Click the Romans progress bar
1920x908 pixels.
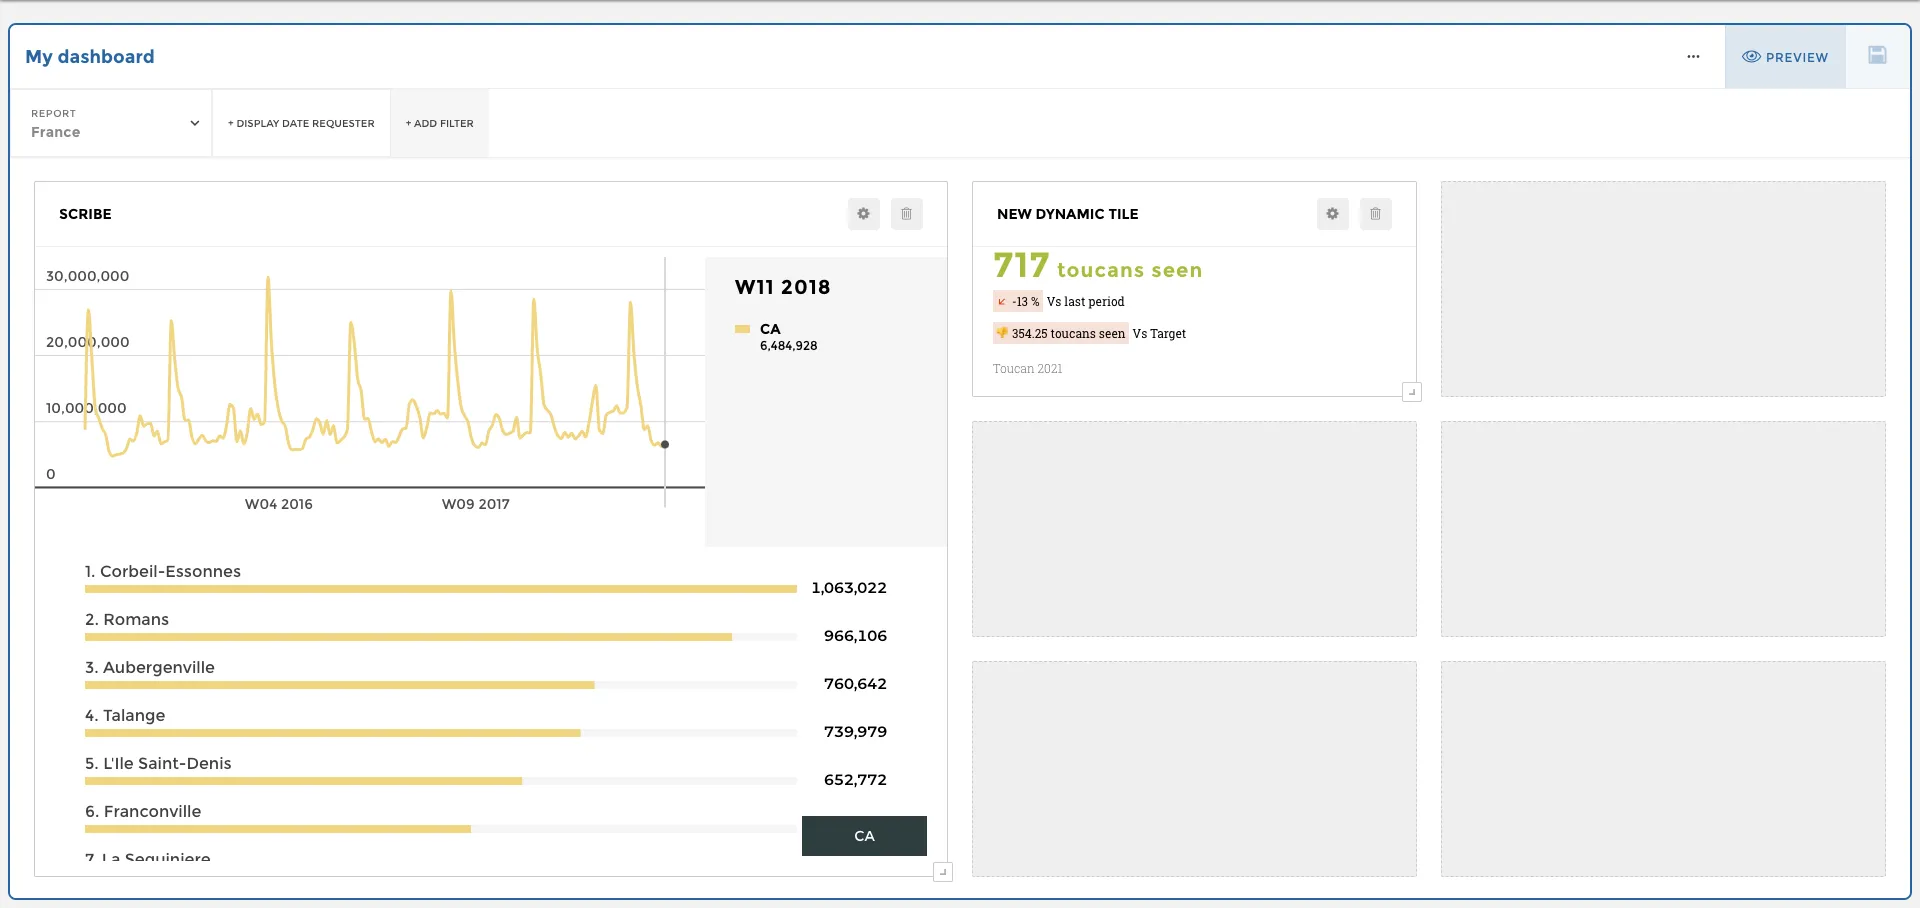[x=441, y=637]
